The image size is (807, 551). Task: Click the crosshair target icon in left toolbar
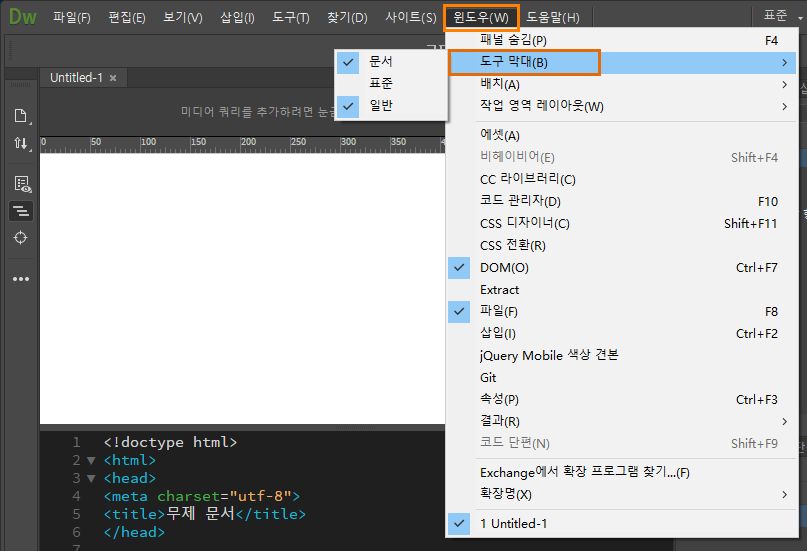tap(21, 238)
